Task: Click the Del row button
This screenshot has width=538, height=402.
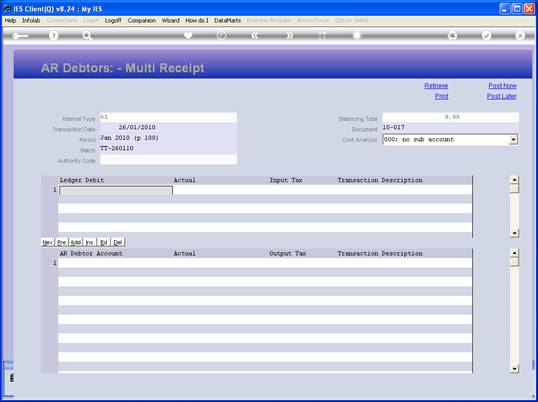Action: click(118, 243)
